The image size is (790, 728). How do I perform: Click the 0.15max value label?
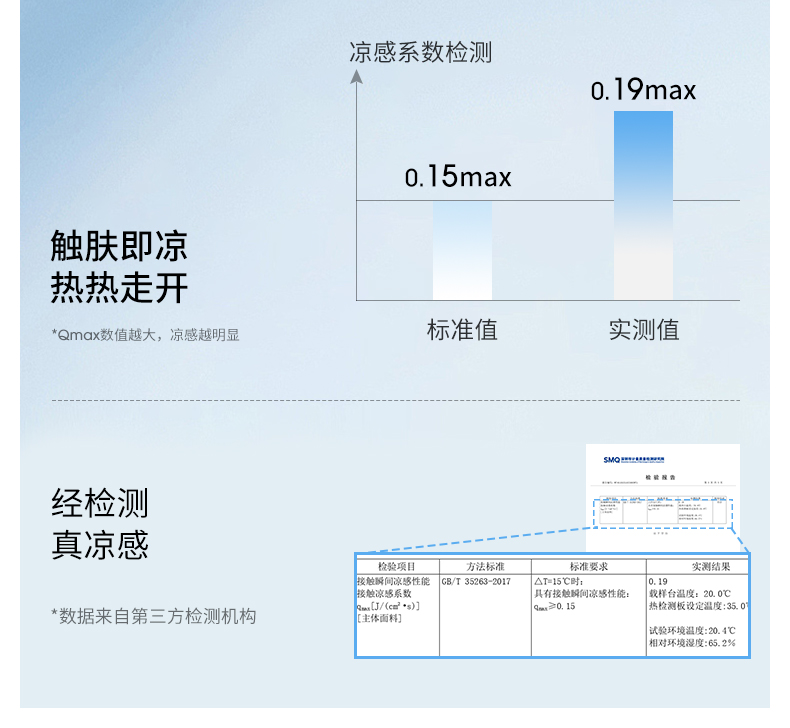pos(458,178)
